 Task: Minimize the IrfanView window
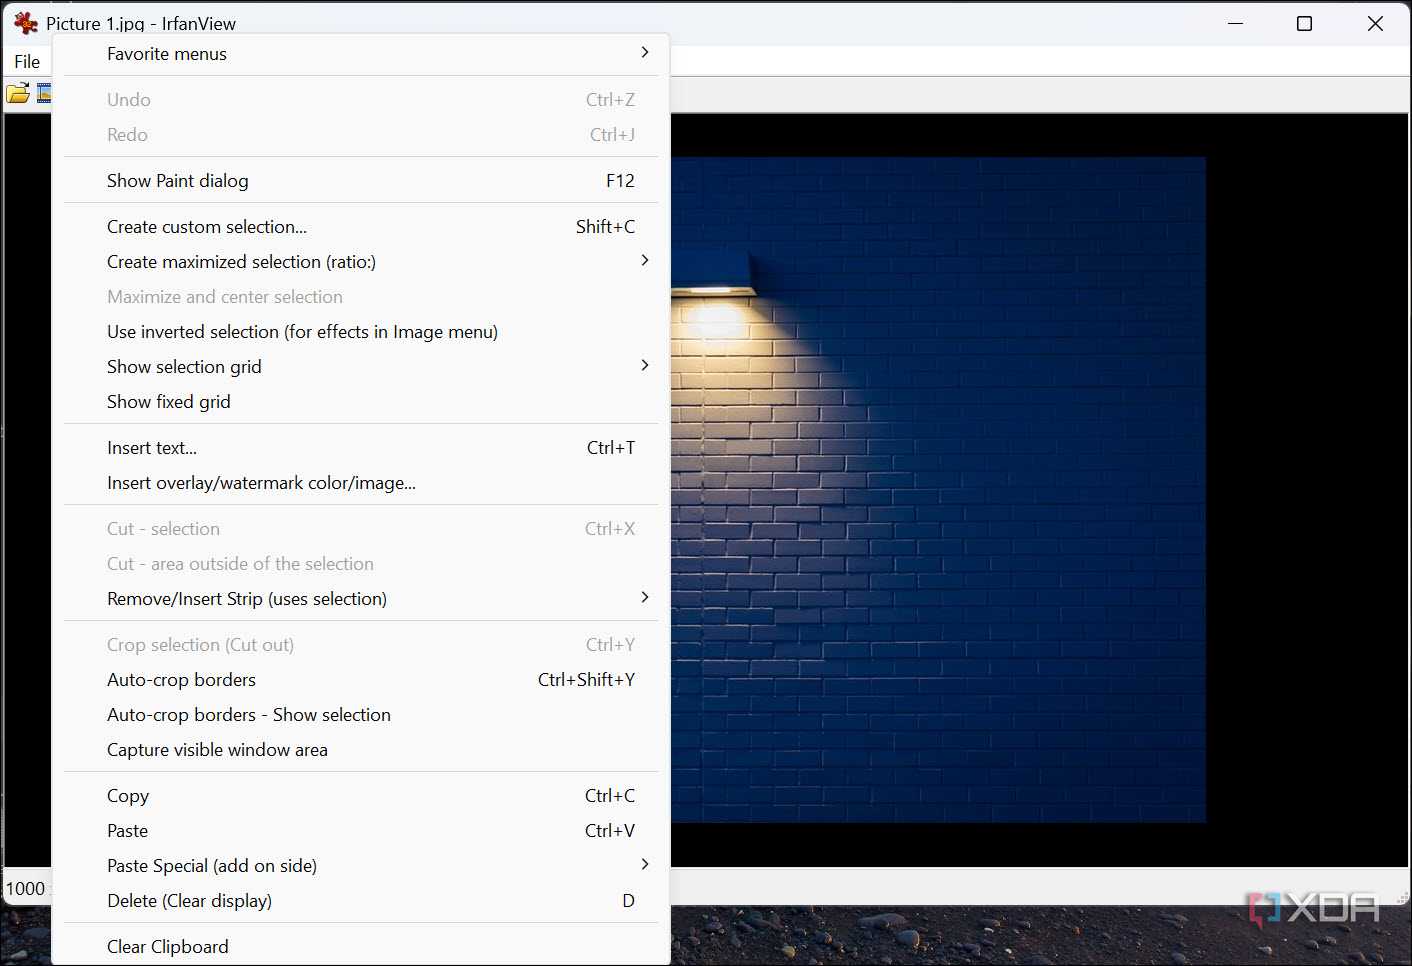click(x=1236, y=23)
